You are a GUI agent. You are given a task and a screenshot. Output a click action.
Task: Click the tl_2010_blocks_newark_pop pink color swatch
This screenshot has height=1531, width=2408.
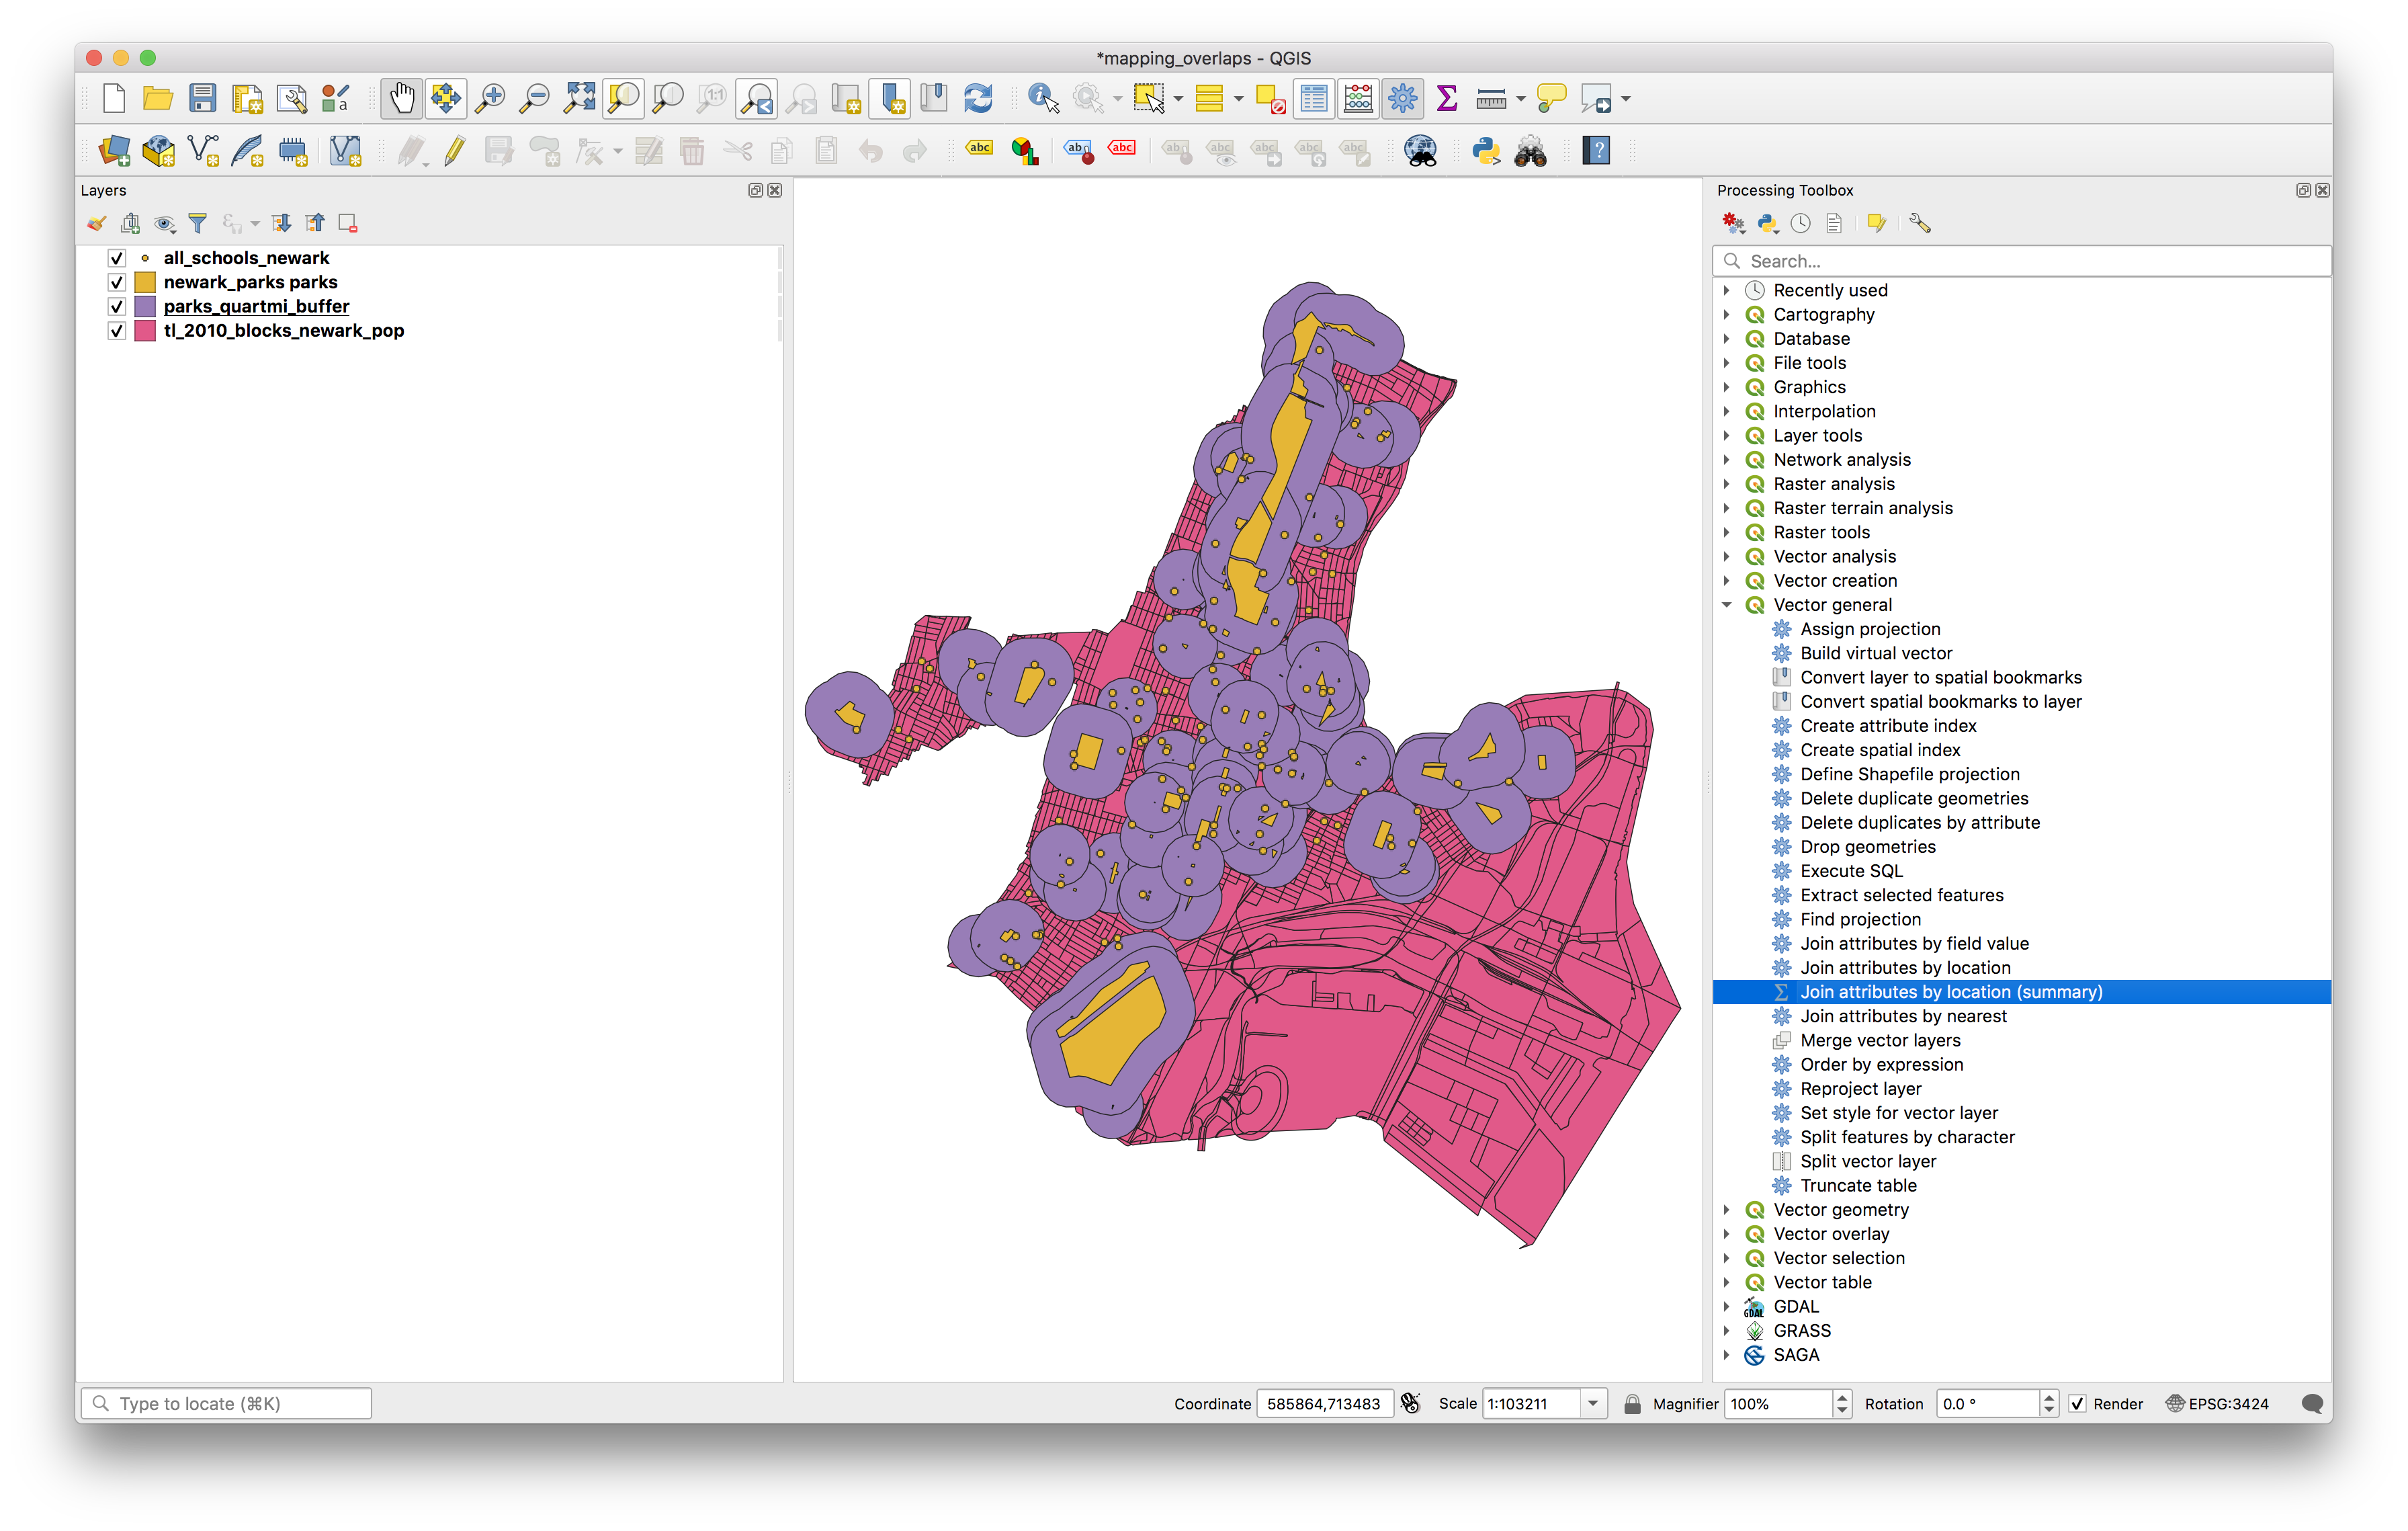145,331
